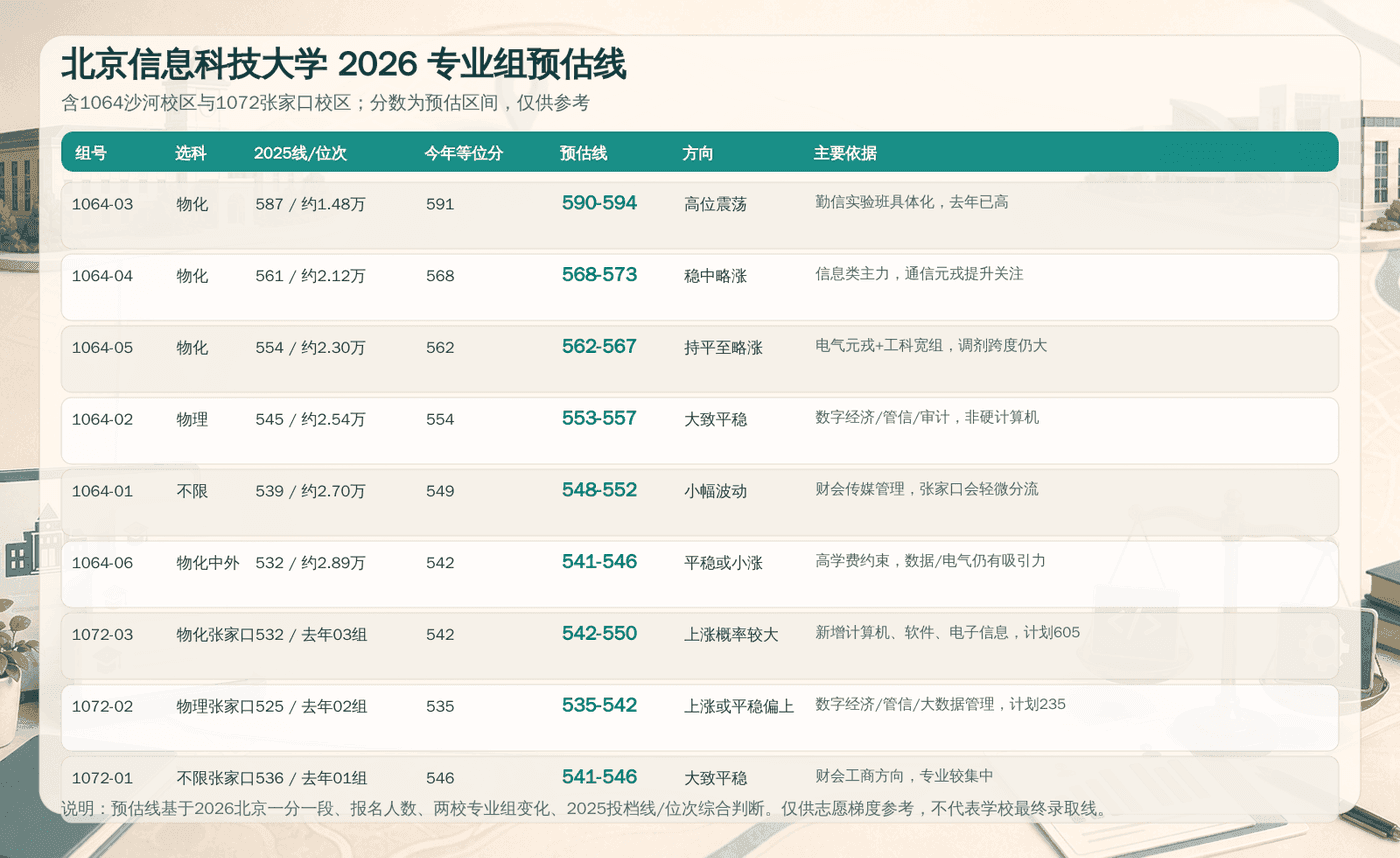The height and width of the screenshot is (858, 1400).
Task: Click estimated line 562-567
Action: click(599, 347)
